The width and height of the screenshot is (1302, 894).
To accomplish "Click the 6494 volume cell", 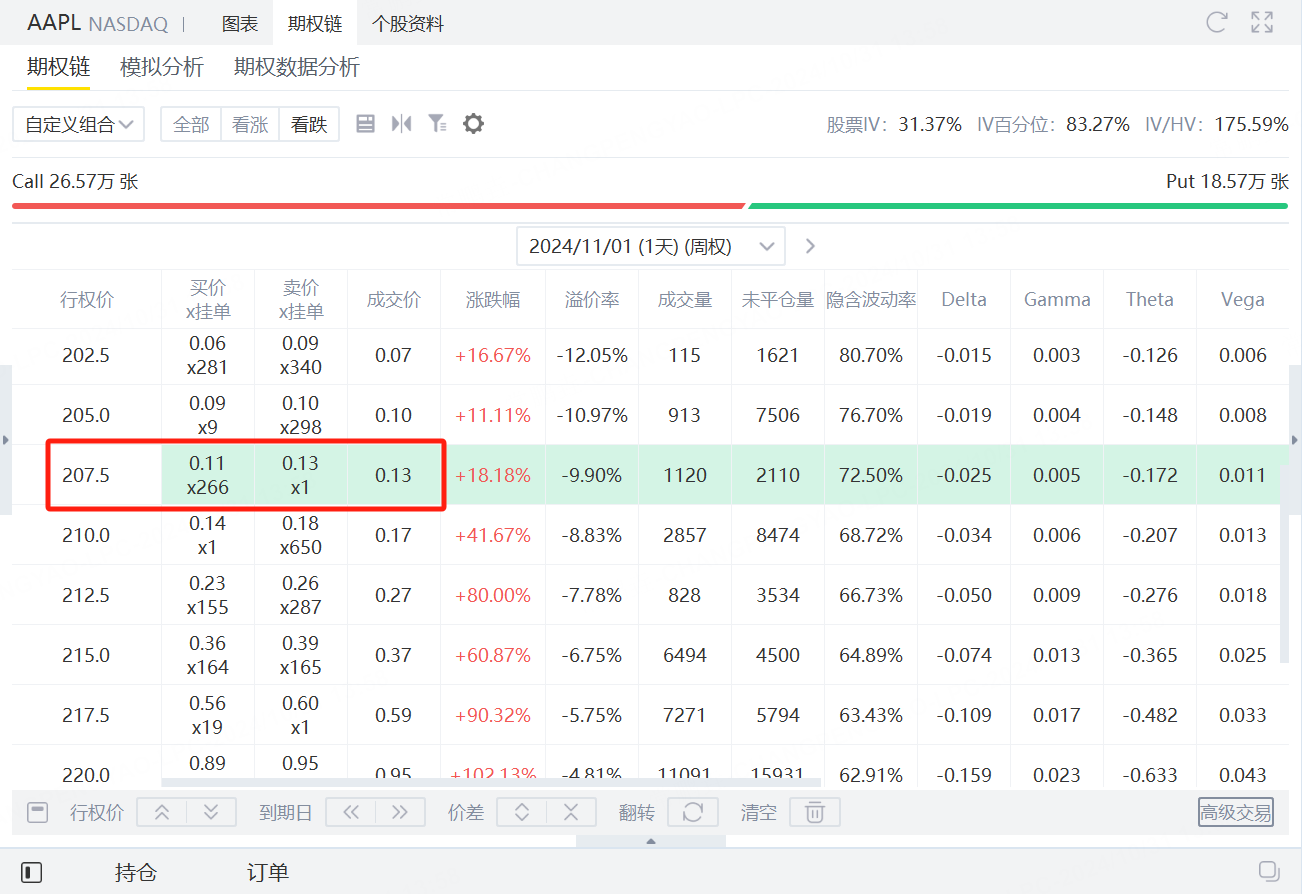I will [685, 655].
